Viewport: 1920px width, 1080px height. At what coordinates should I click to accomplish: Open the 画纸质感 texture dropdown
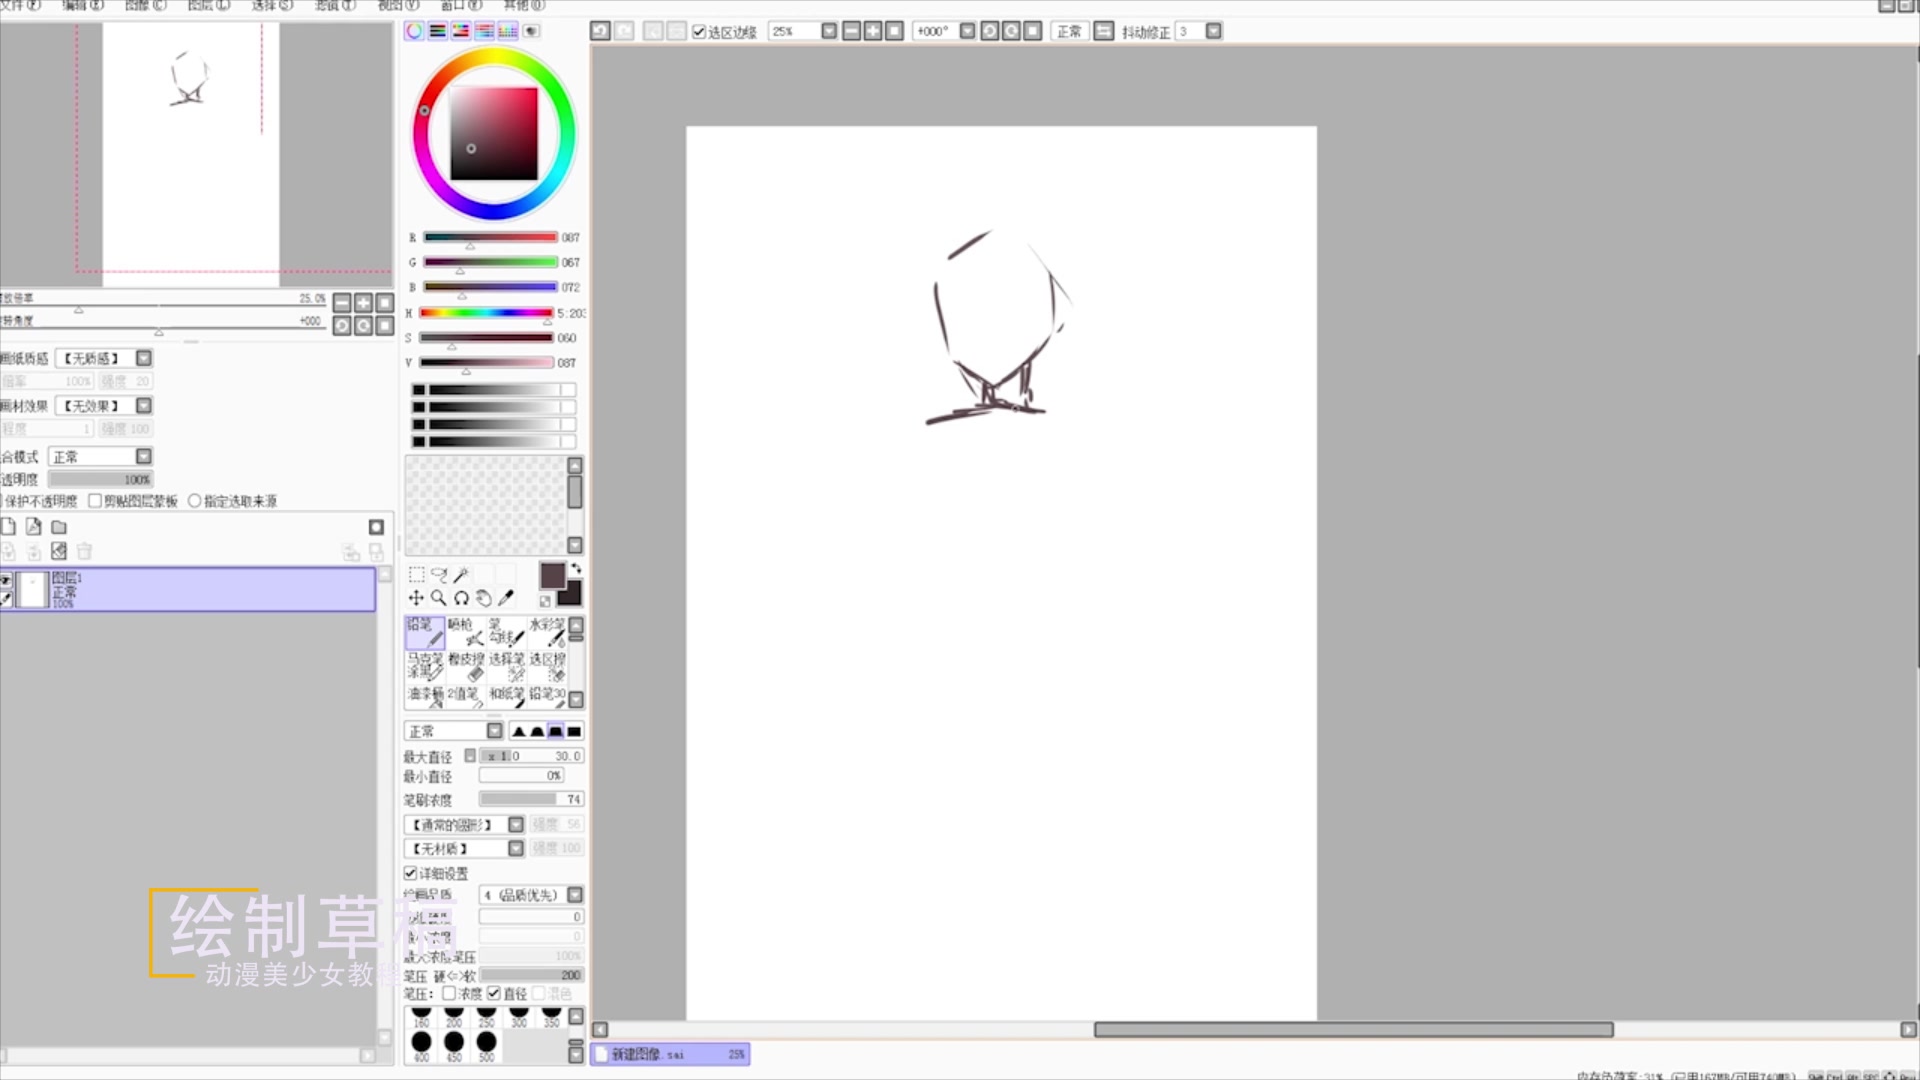pos(144,358)
